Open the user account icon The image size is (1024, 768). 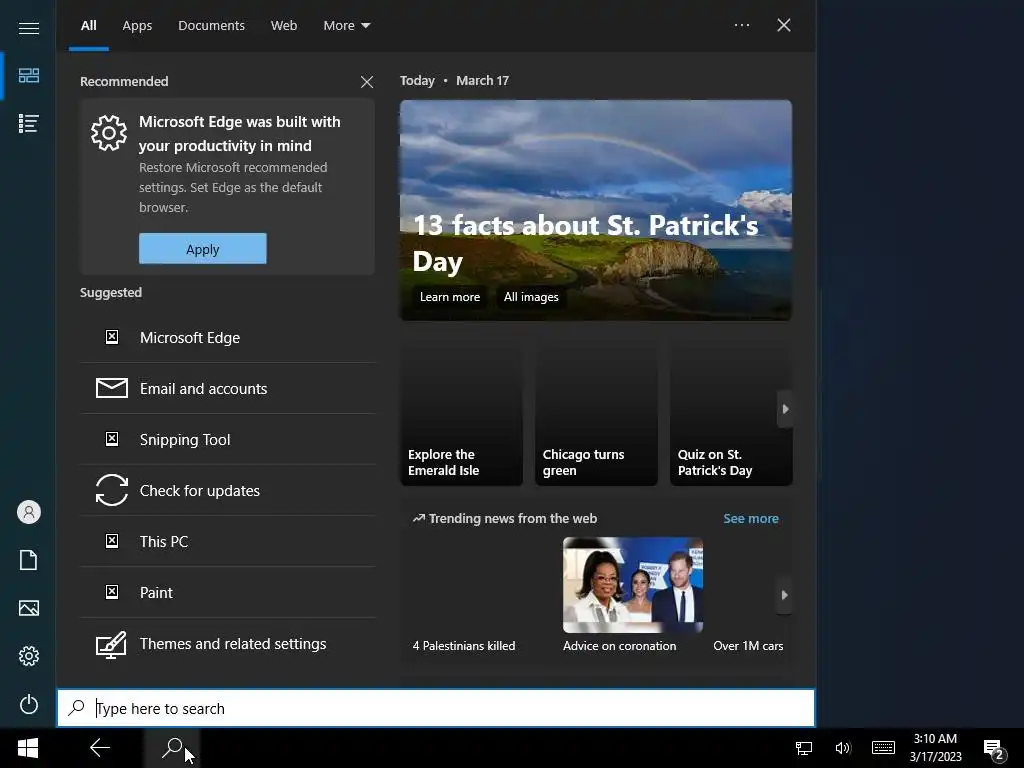[29, 512]
